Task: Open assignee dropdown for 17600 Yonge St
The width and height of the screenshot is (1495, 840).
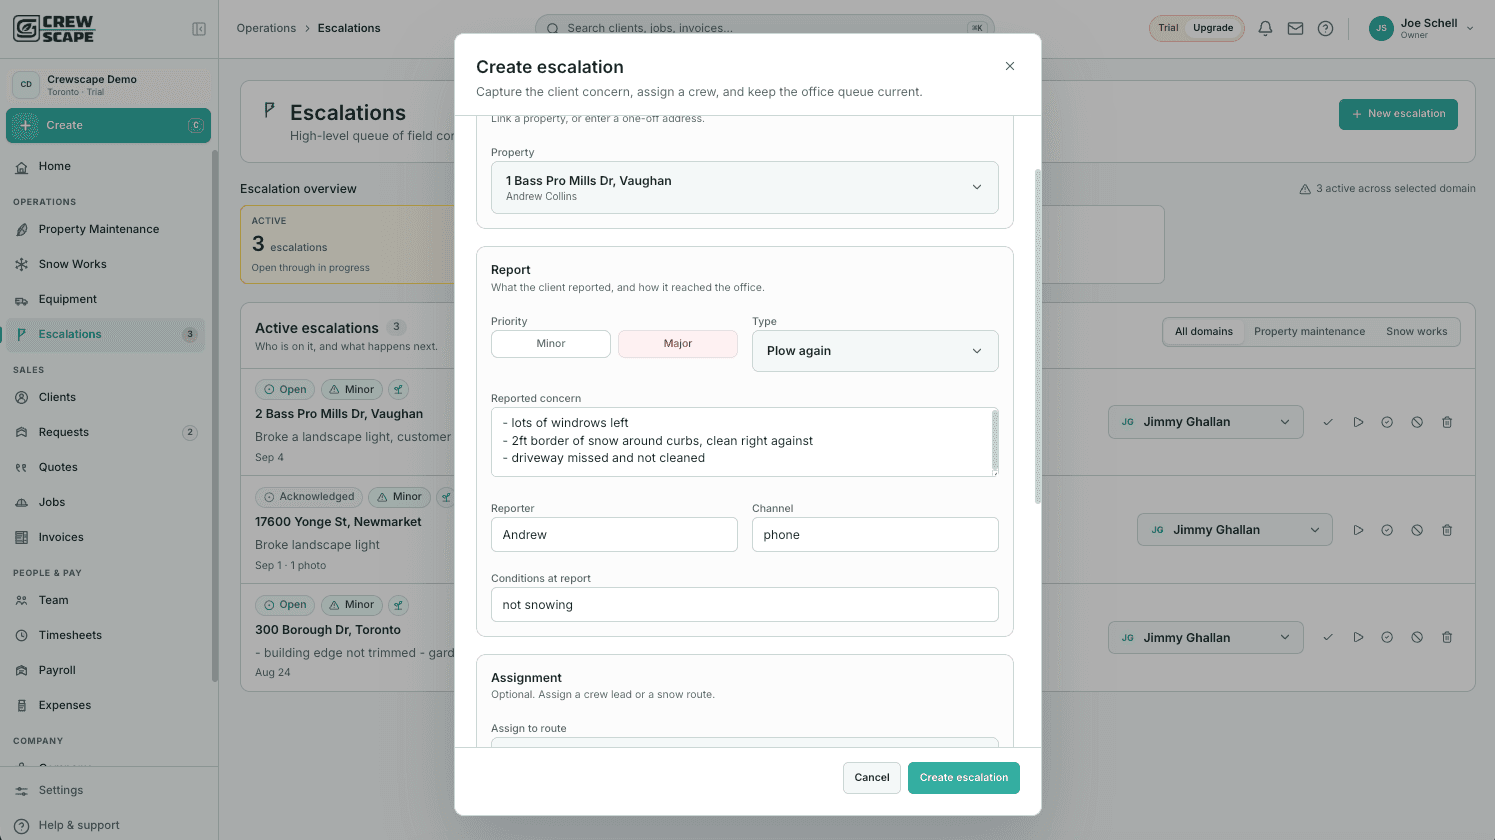Action: (1235, 530)
